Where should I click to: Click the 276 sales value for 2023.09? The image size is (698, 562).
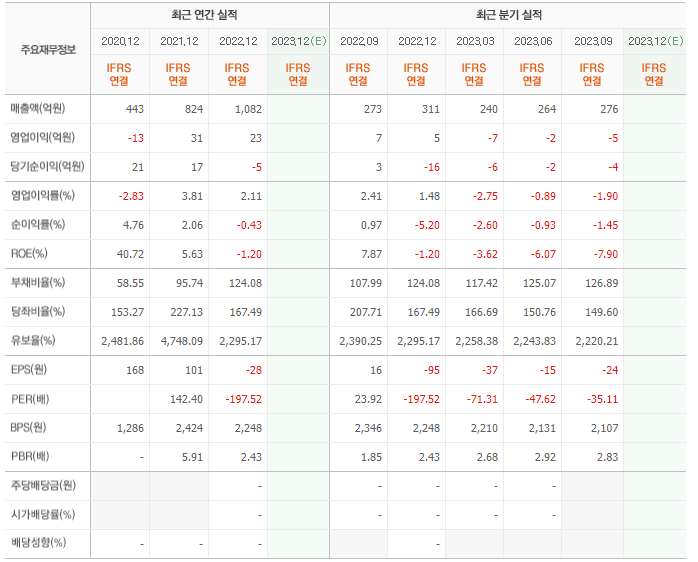point(609,110)
